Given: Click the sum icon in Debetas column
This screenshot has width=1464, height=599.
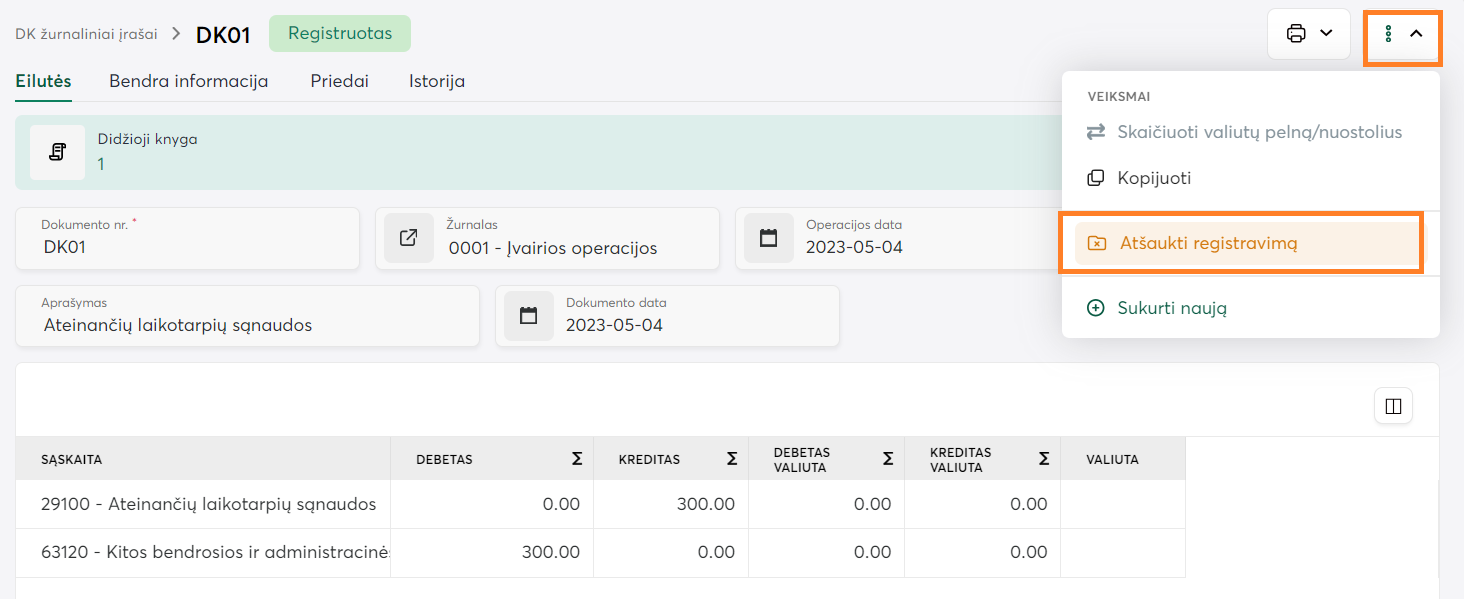Looking at the screenshot, I should tap(576, 459).
